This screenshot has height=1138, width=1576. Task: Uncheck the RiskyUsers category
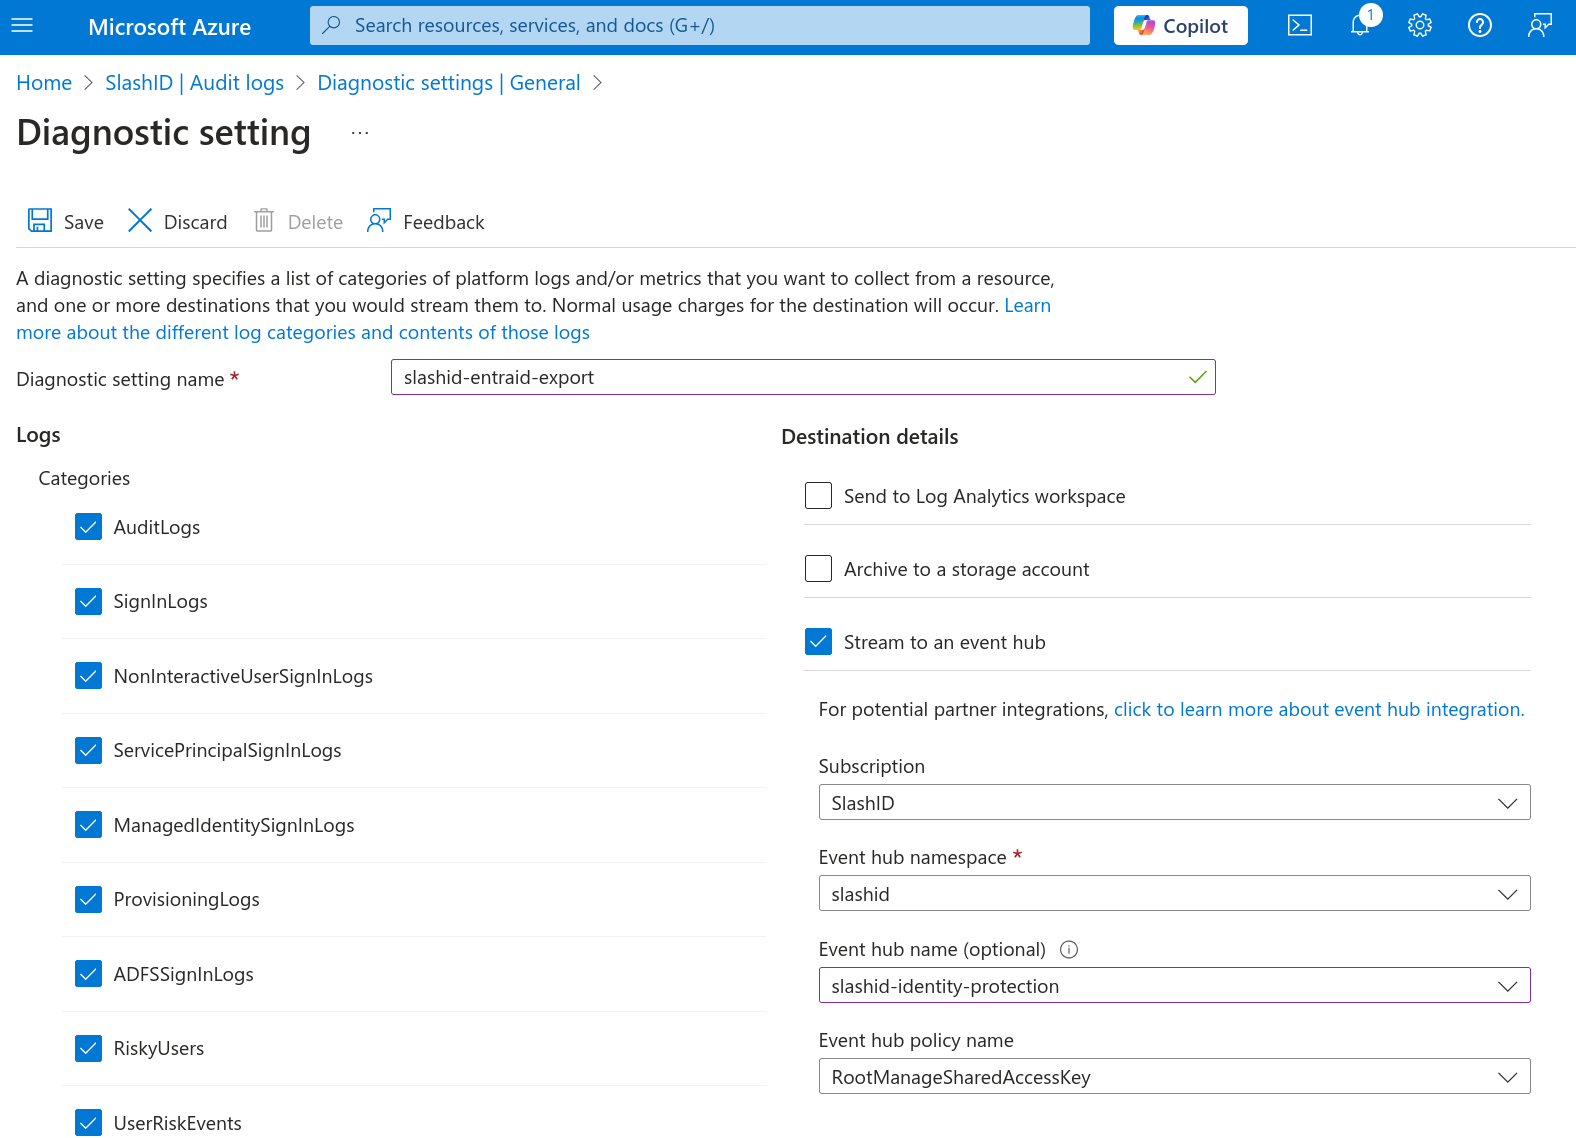(x=88, y=1048)
